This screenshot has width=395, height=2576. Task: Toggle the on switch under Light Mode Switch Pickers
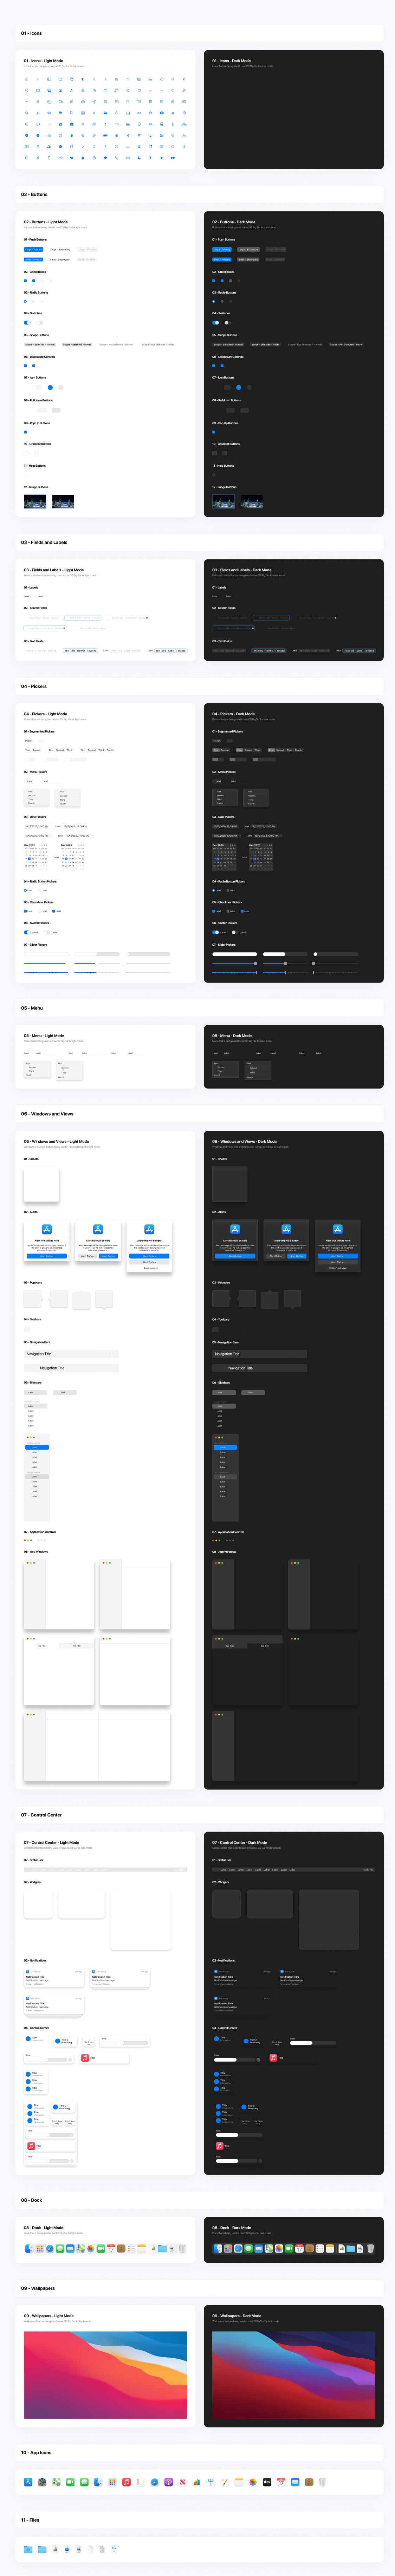click(27, 932)
